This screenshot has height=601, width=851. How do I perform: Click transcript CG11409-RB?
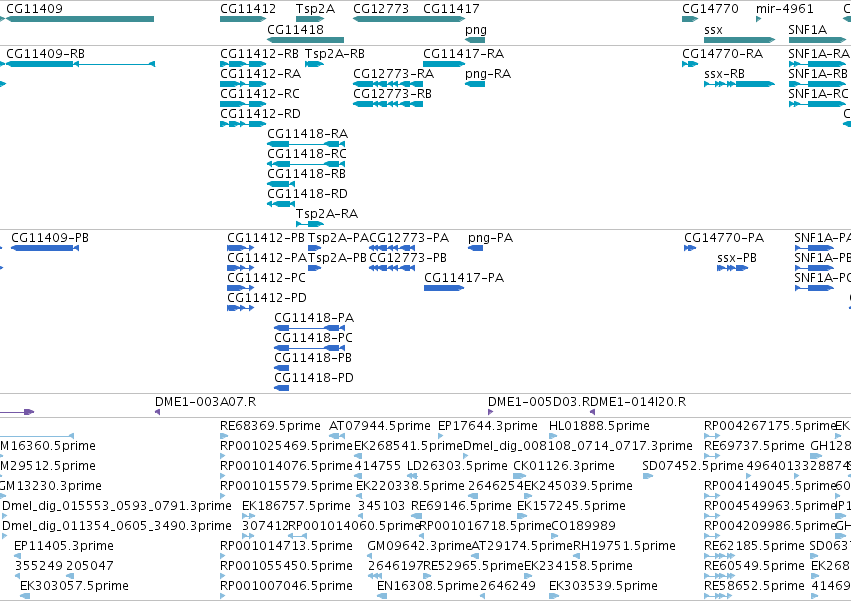tap(46, 54)
